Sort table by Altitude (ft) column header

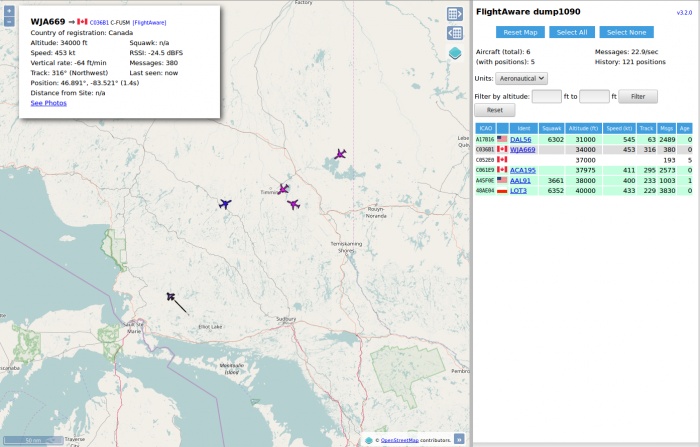click(583, 128)
